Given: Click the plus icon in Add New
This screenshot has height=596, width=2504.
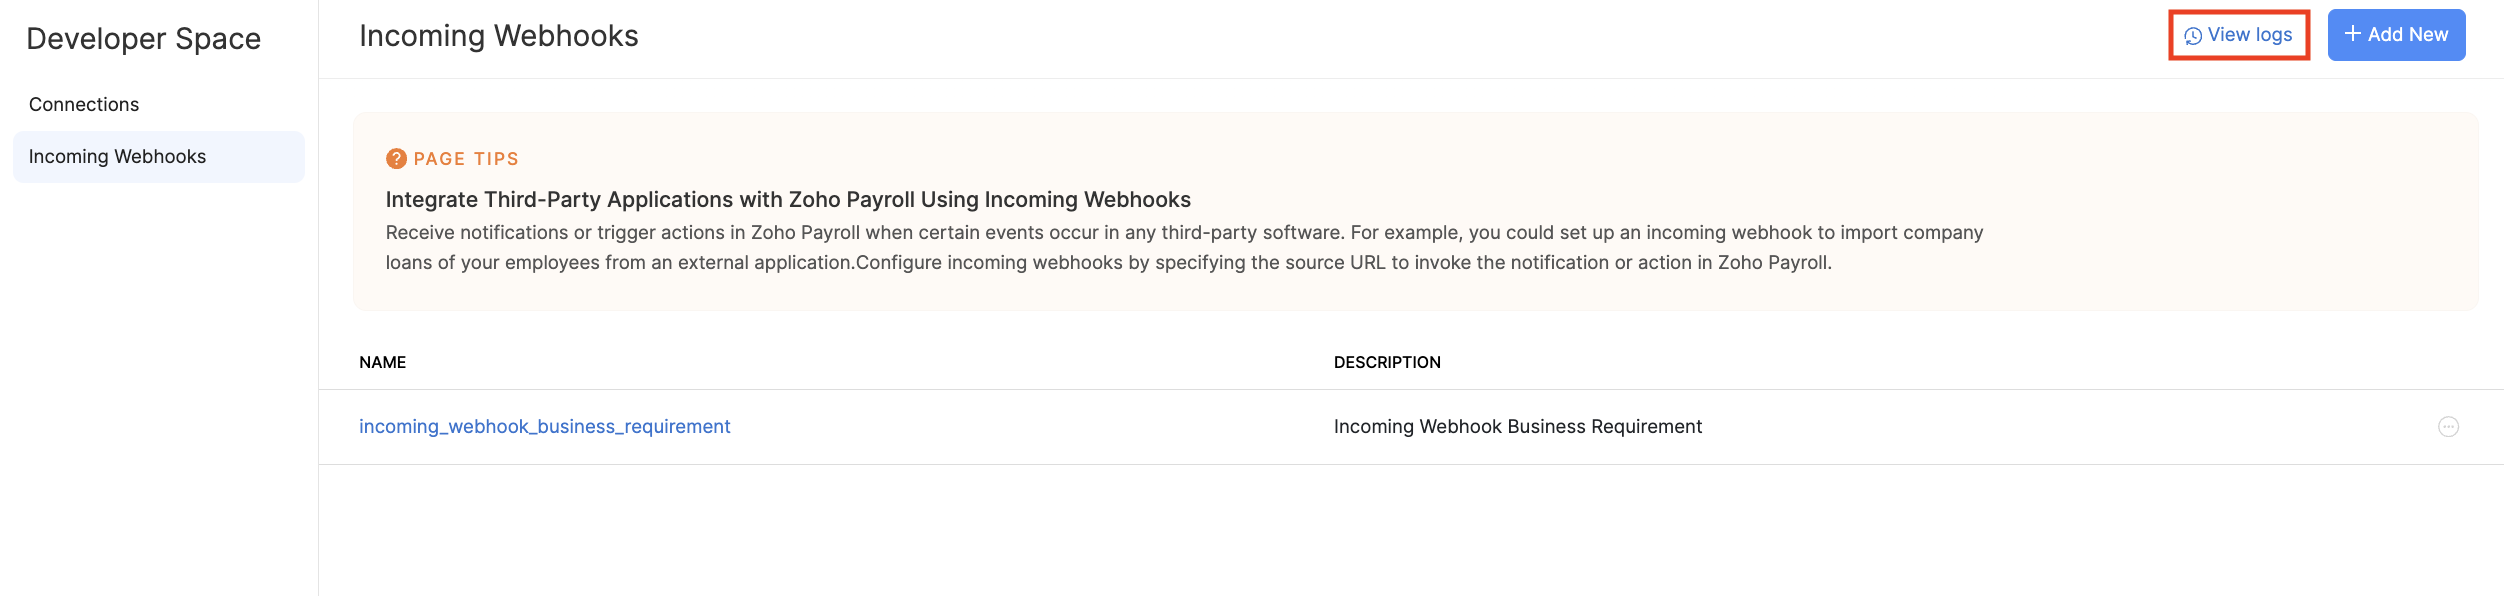Looking at the screenshot, I should point(2353,34).
